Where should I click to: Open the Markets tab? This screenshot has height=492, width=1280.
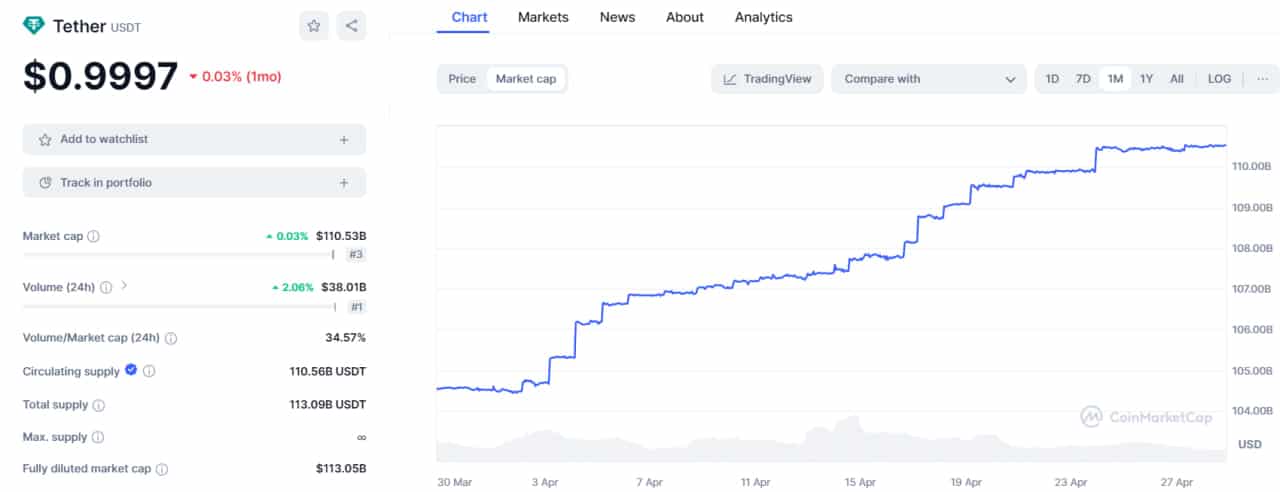(543, 17)
